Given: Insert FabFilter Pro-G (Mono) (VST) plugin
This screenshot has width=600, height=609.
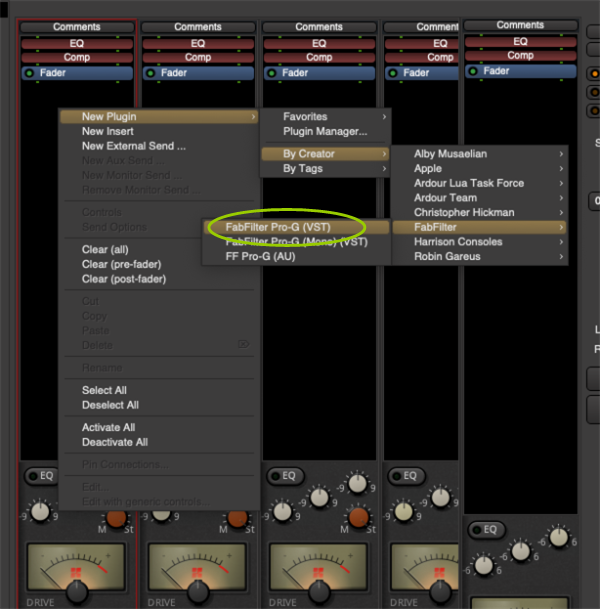Looking at the screenshot, I should 297,242.
